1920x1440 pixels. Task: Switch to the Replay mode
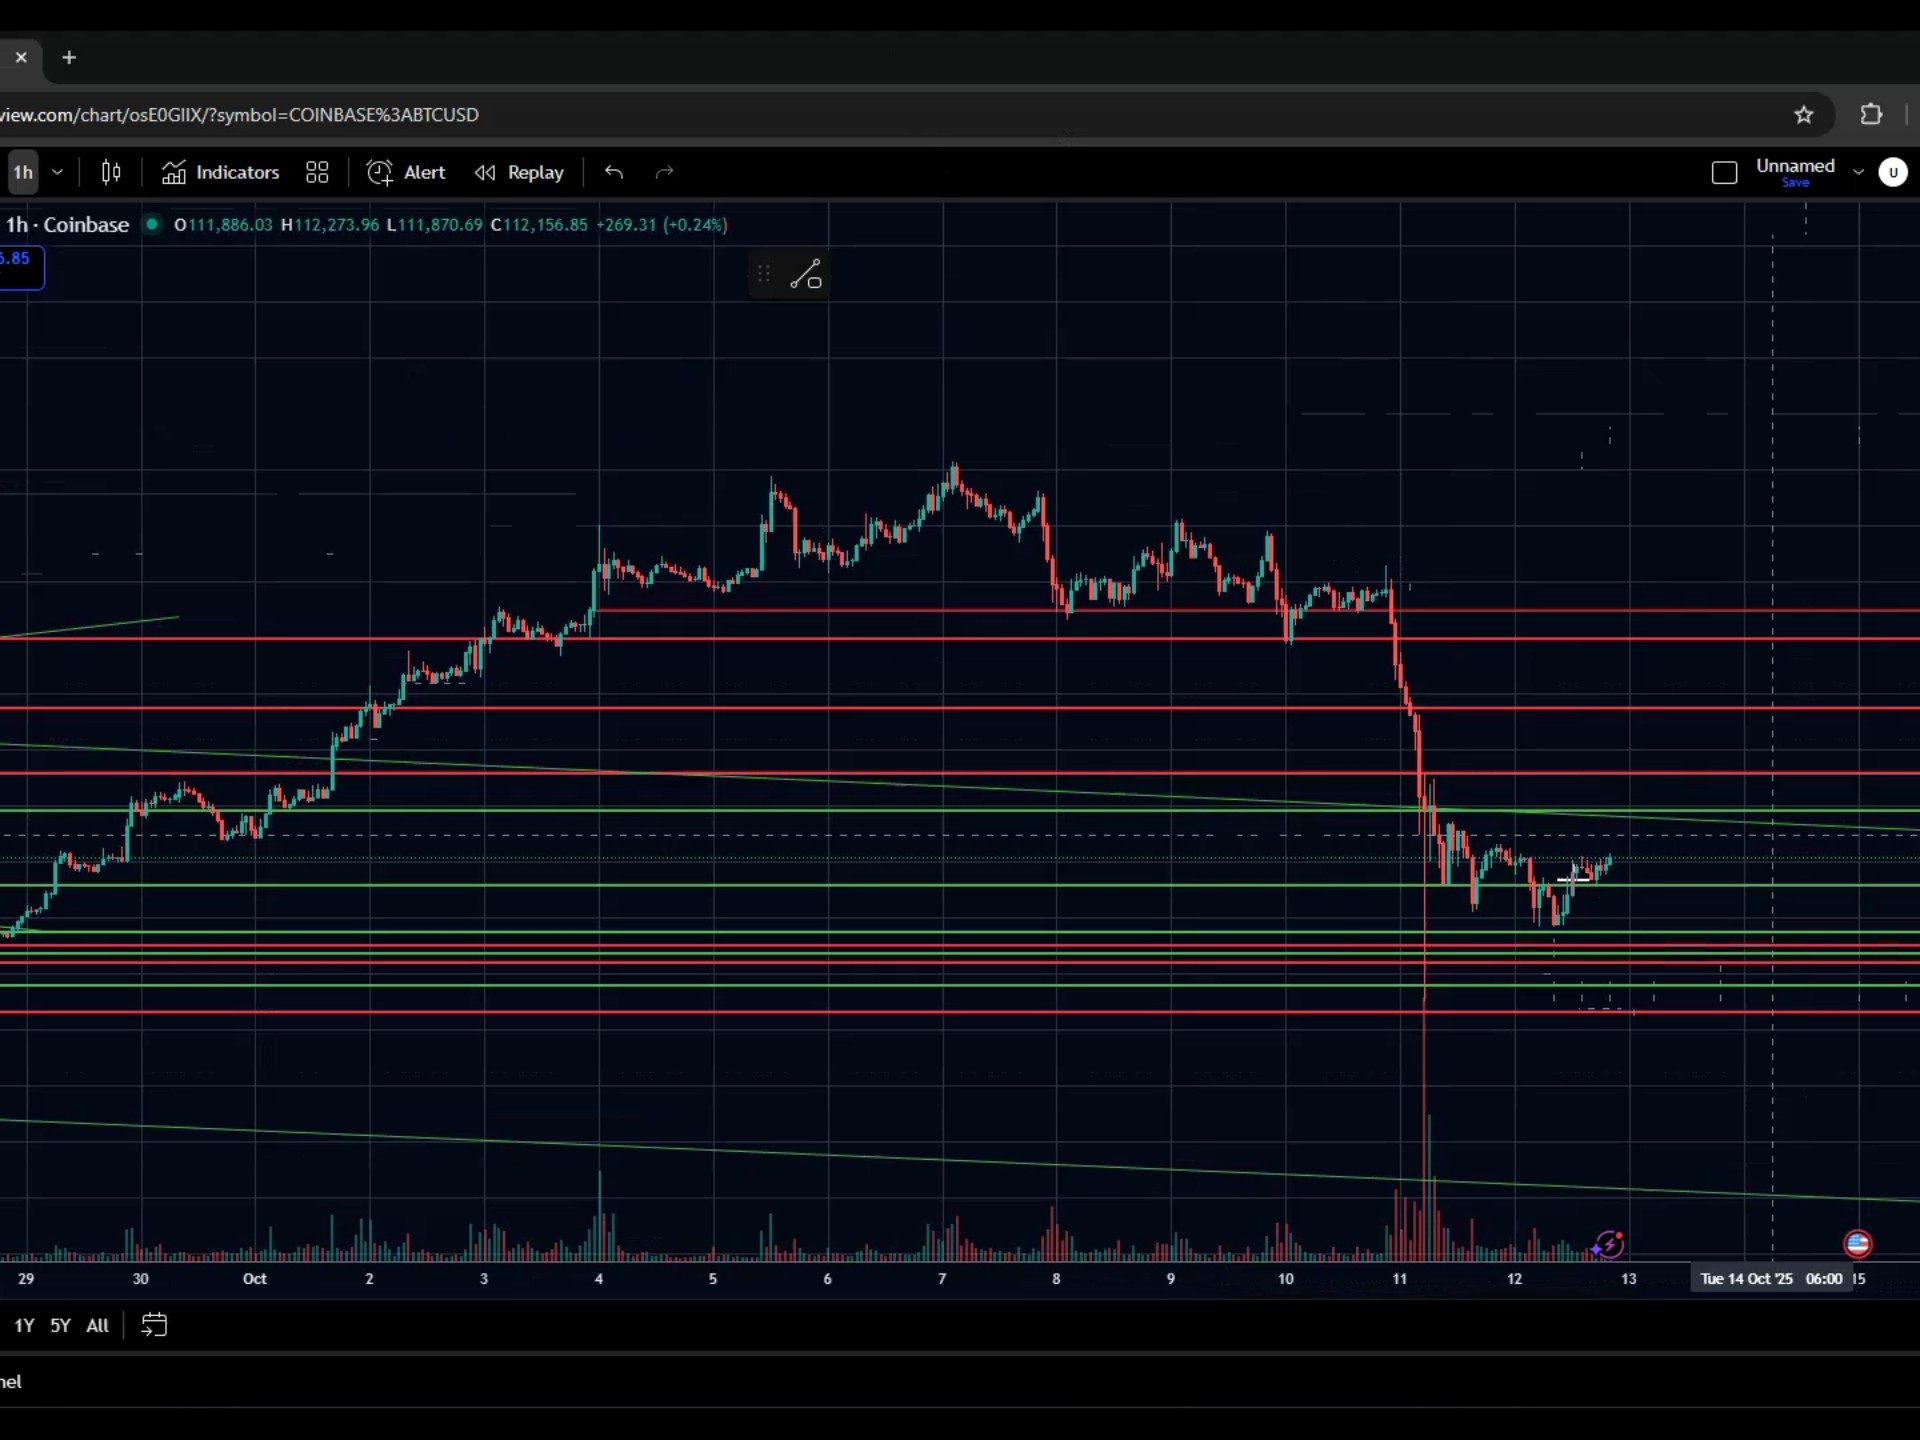click(x=519, y=172)
